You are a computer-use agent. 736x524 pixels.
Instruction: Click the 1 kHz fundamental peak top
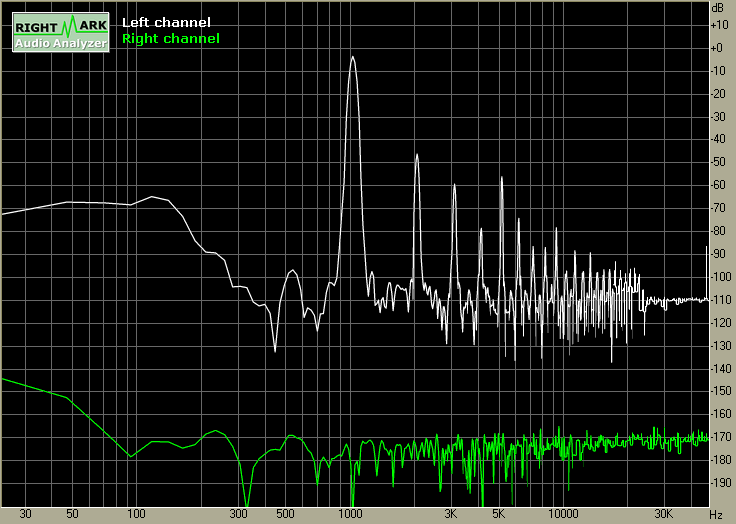(x=353, y=57)
